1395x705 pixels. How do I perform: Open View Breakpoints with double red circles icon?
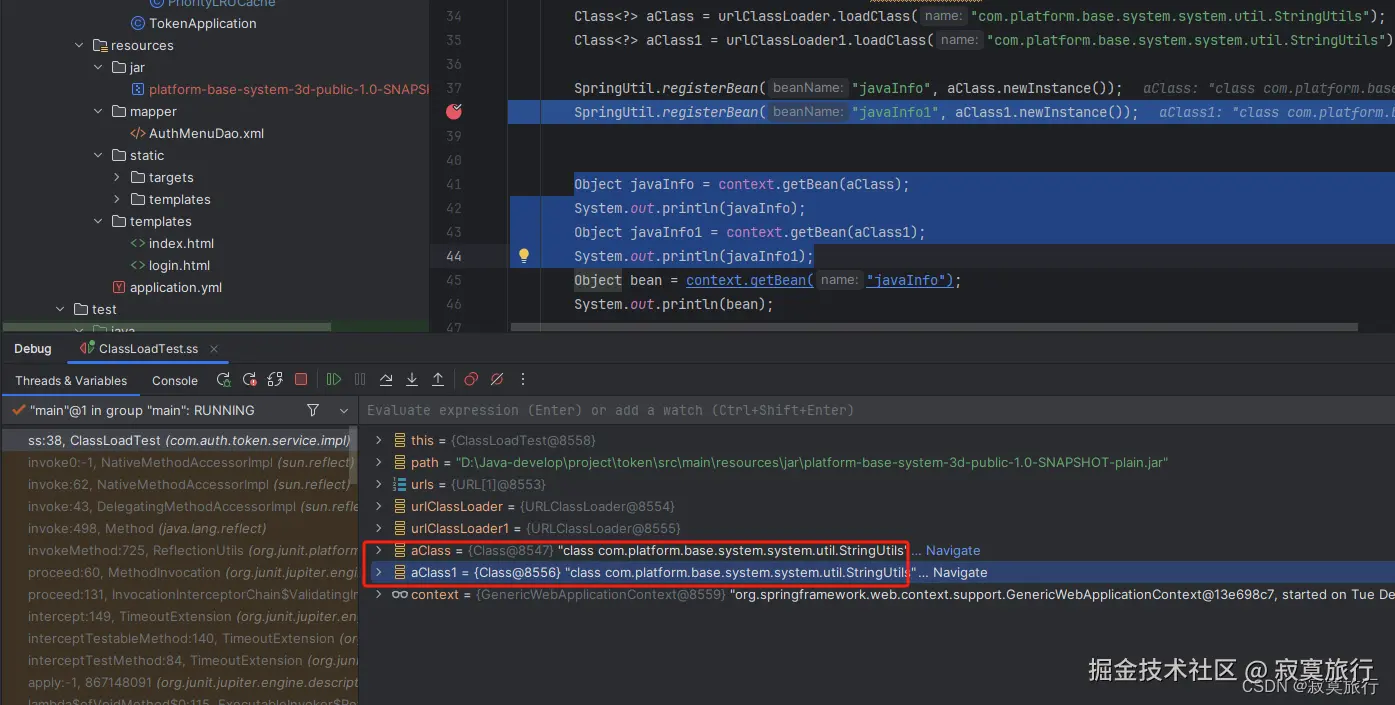(x=471, y=380)
